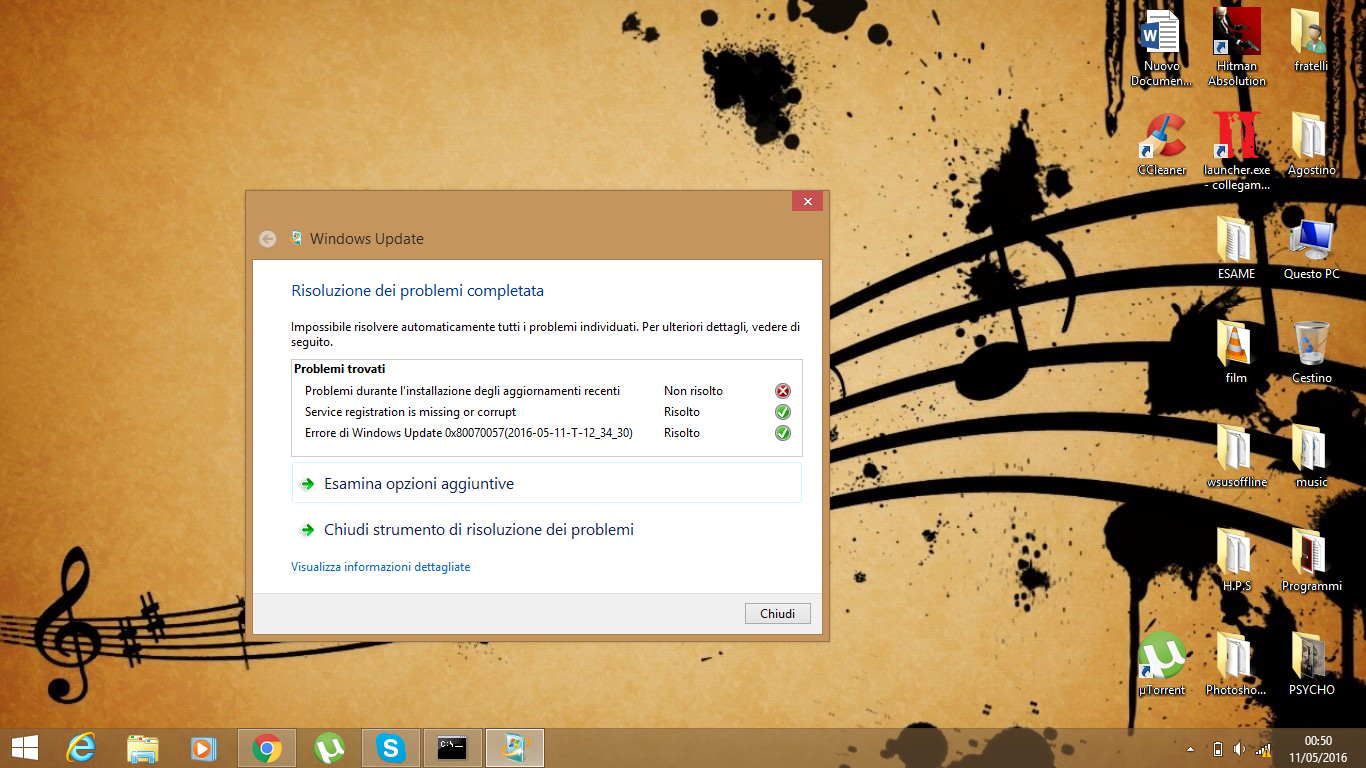Open the wsusoffline folder on desktop
The height and width of the screenshot is (768, 1366).
(x=1236, y=456)
